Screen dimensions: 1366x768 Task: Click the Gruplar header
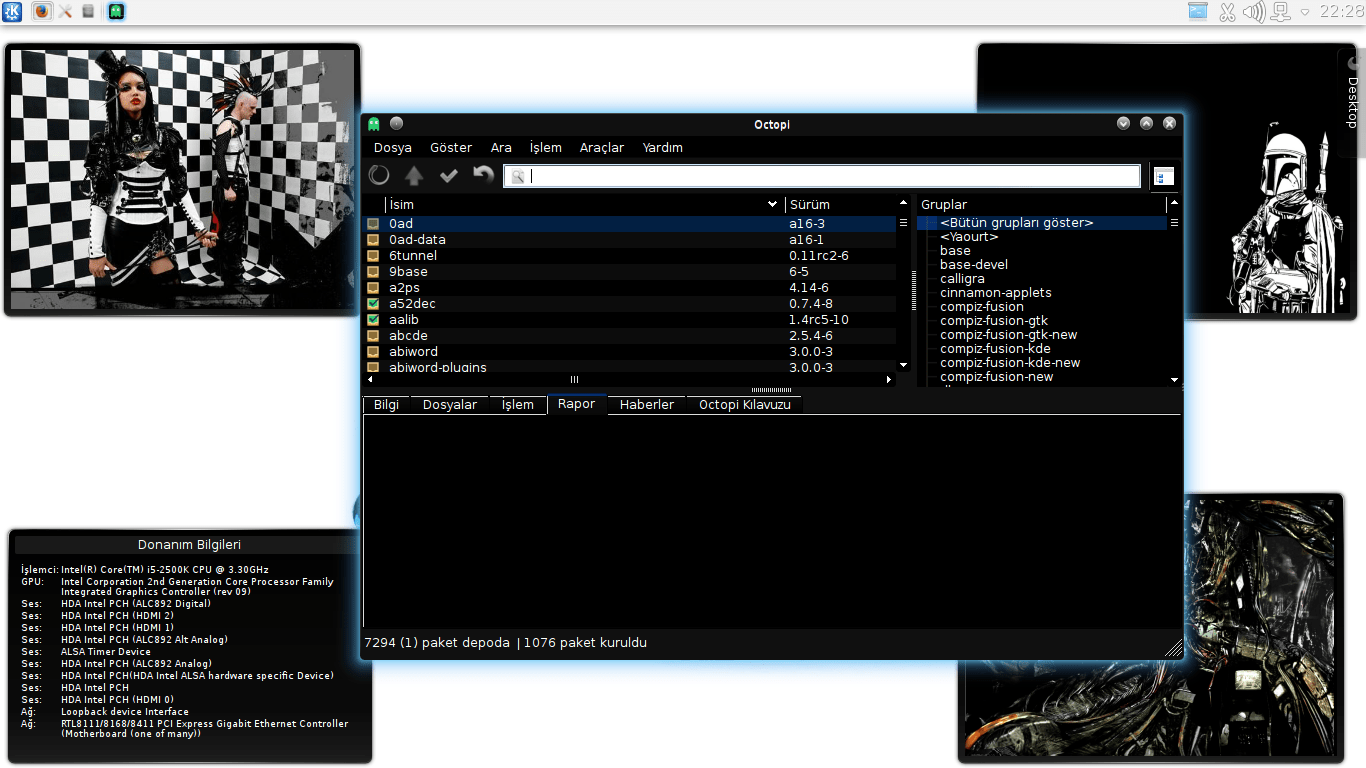pyautogui.click(x=1041, y=204)
